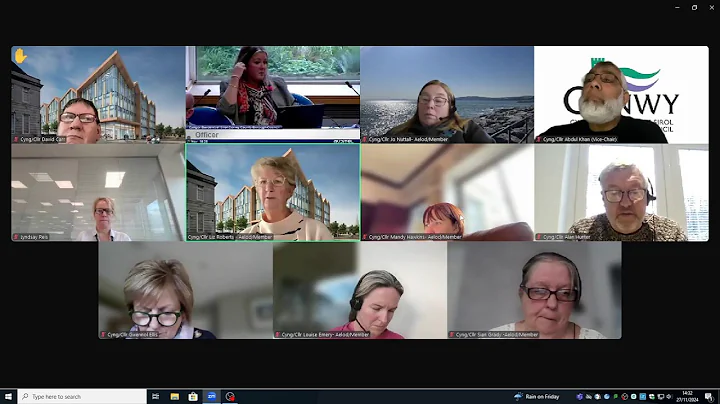This screenshot has height=404, width=720.
Task: Open the Windows Start menu
Action: point(8,396)
